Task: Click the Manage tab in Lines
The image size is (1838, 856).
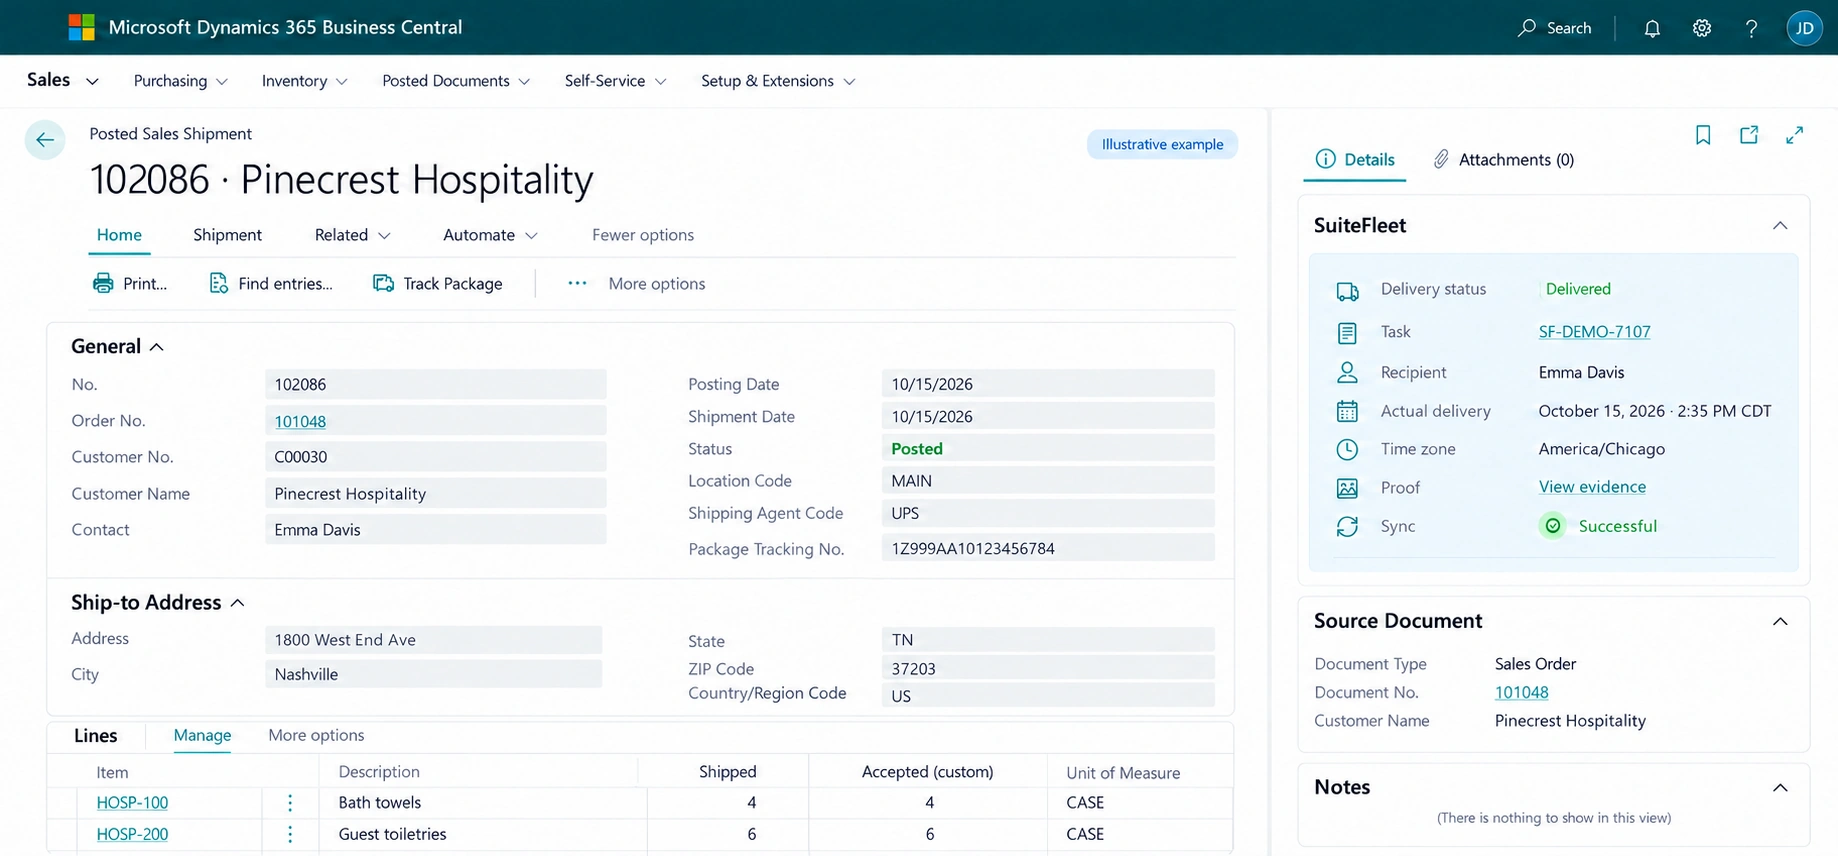Action: (202, 736)
